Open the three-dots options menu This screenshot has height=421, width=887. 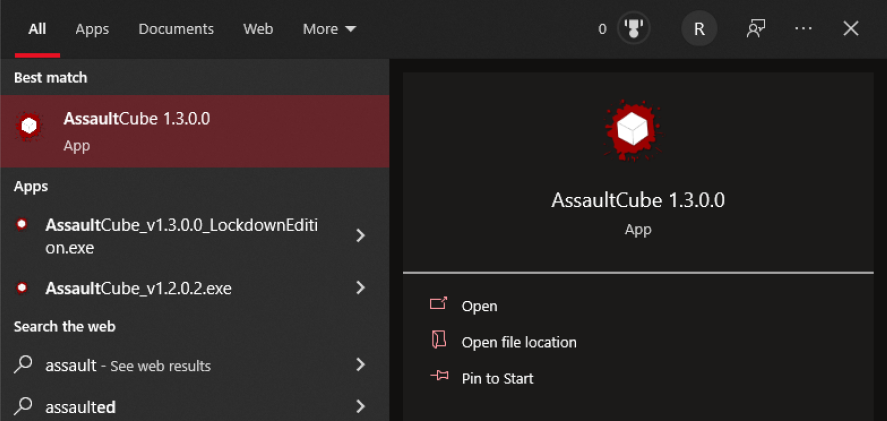tap(803, 29)
